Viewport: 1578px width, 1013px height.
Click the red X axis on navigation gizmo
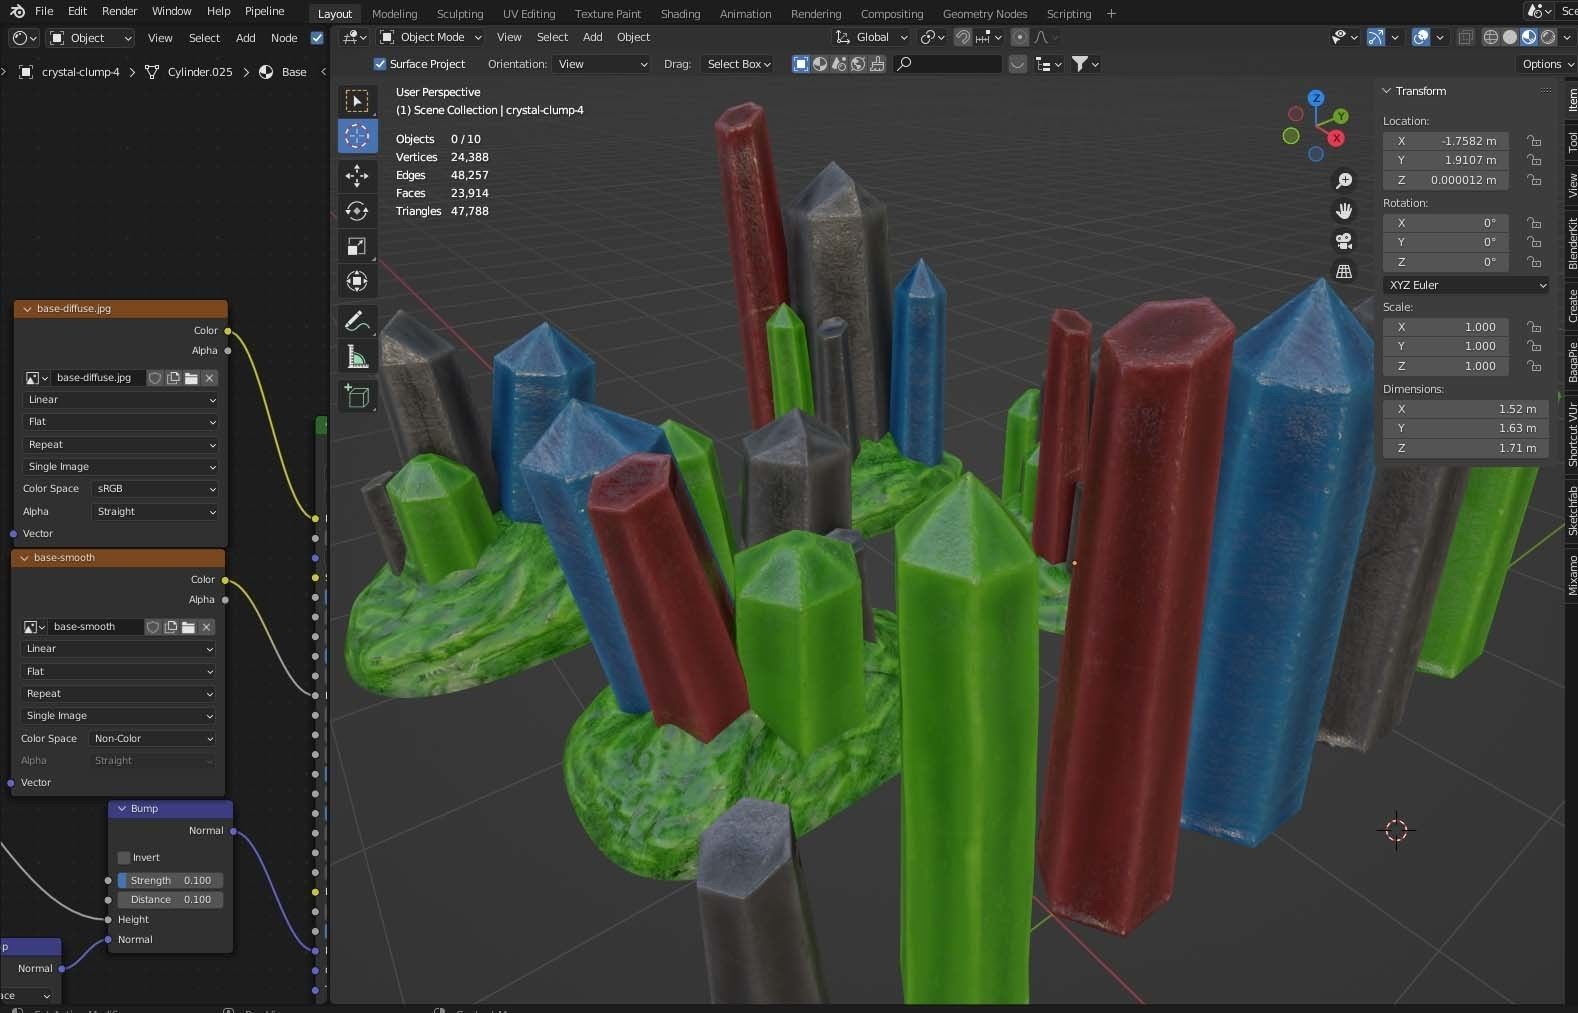1336,138
